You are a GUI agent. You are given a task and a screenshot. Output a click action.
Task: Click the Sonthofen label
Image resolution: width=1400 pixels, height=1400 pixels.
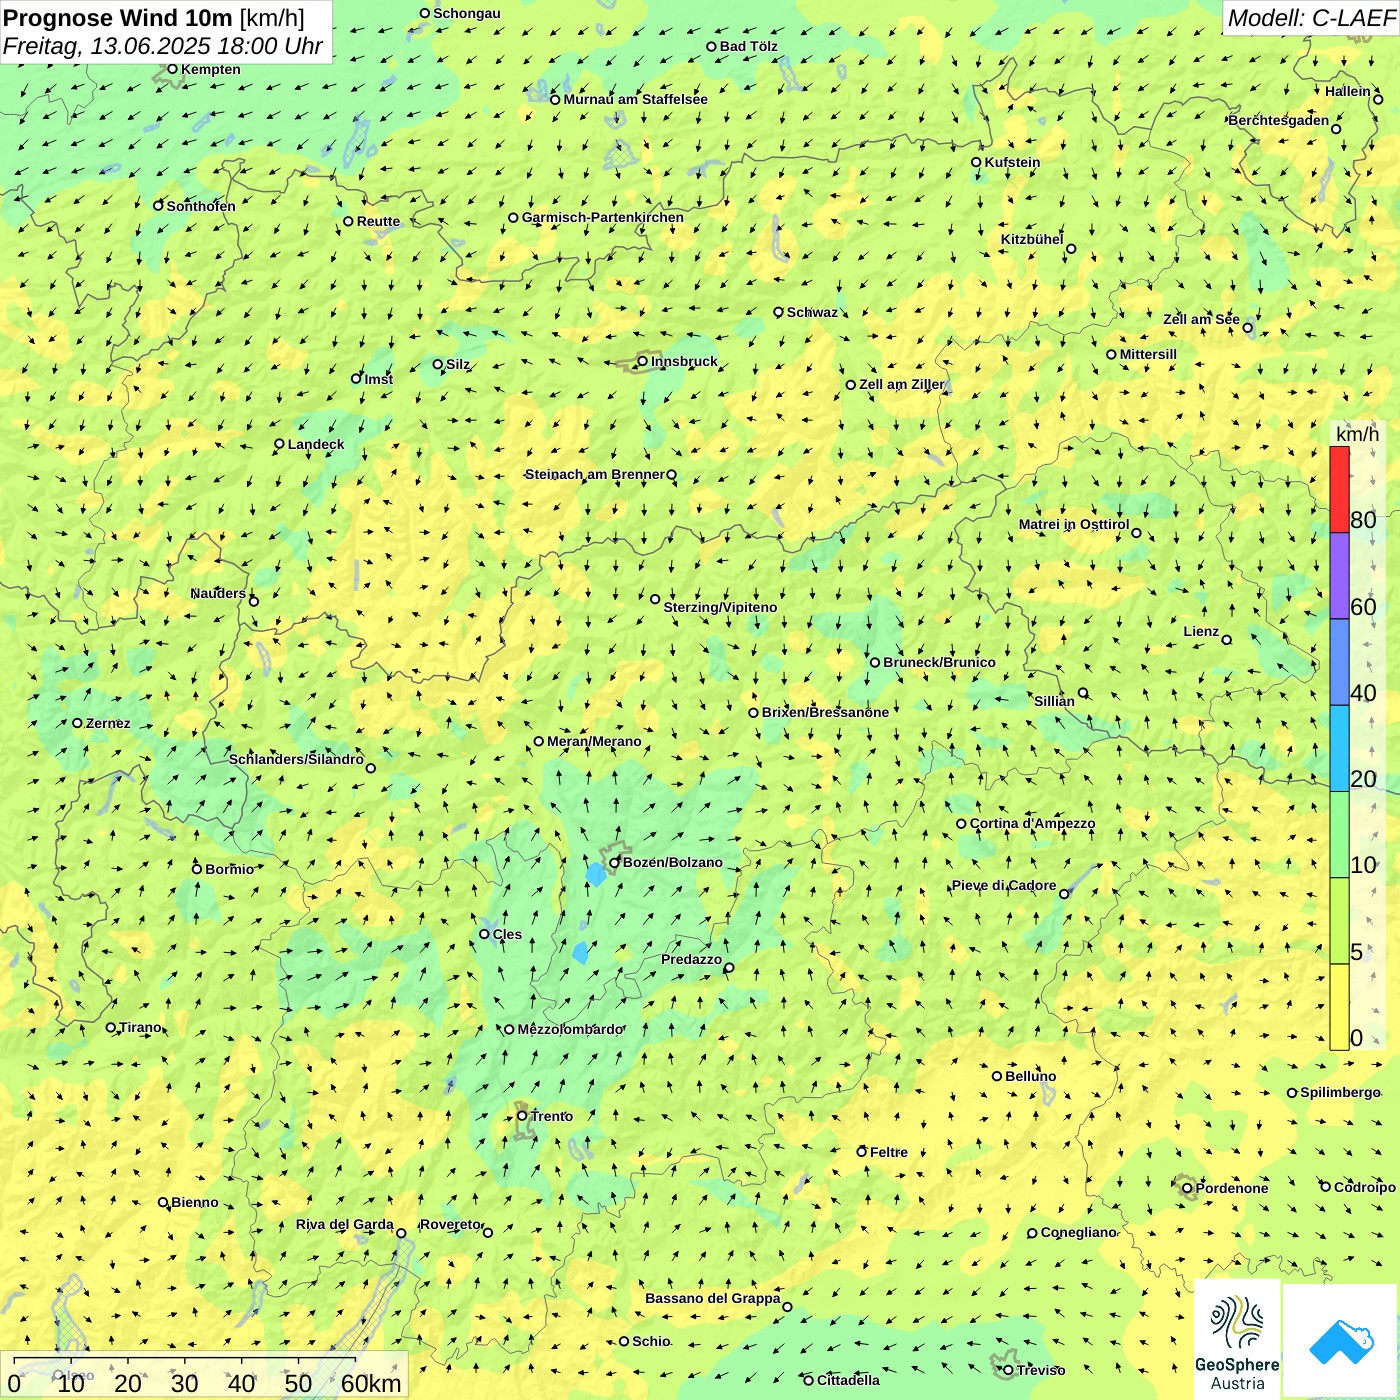pos(201,206)
